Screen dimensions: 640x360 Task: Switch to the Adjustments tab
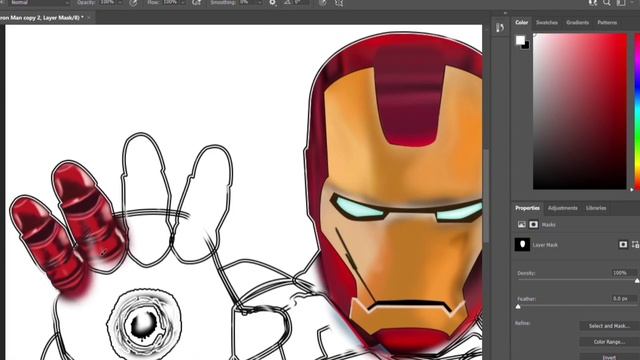(x=562, y=208)
